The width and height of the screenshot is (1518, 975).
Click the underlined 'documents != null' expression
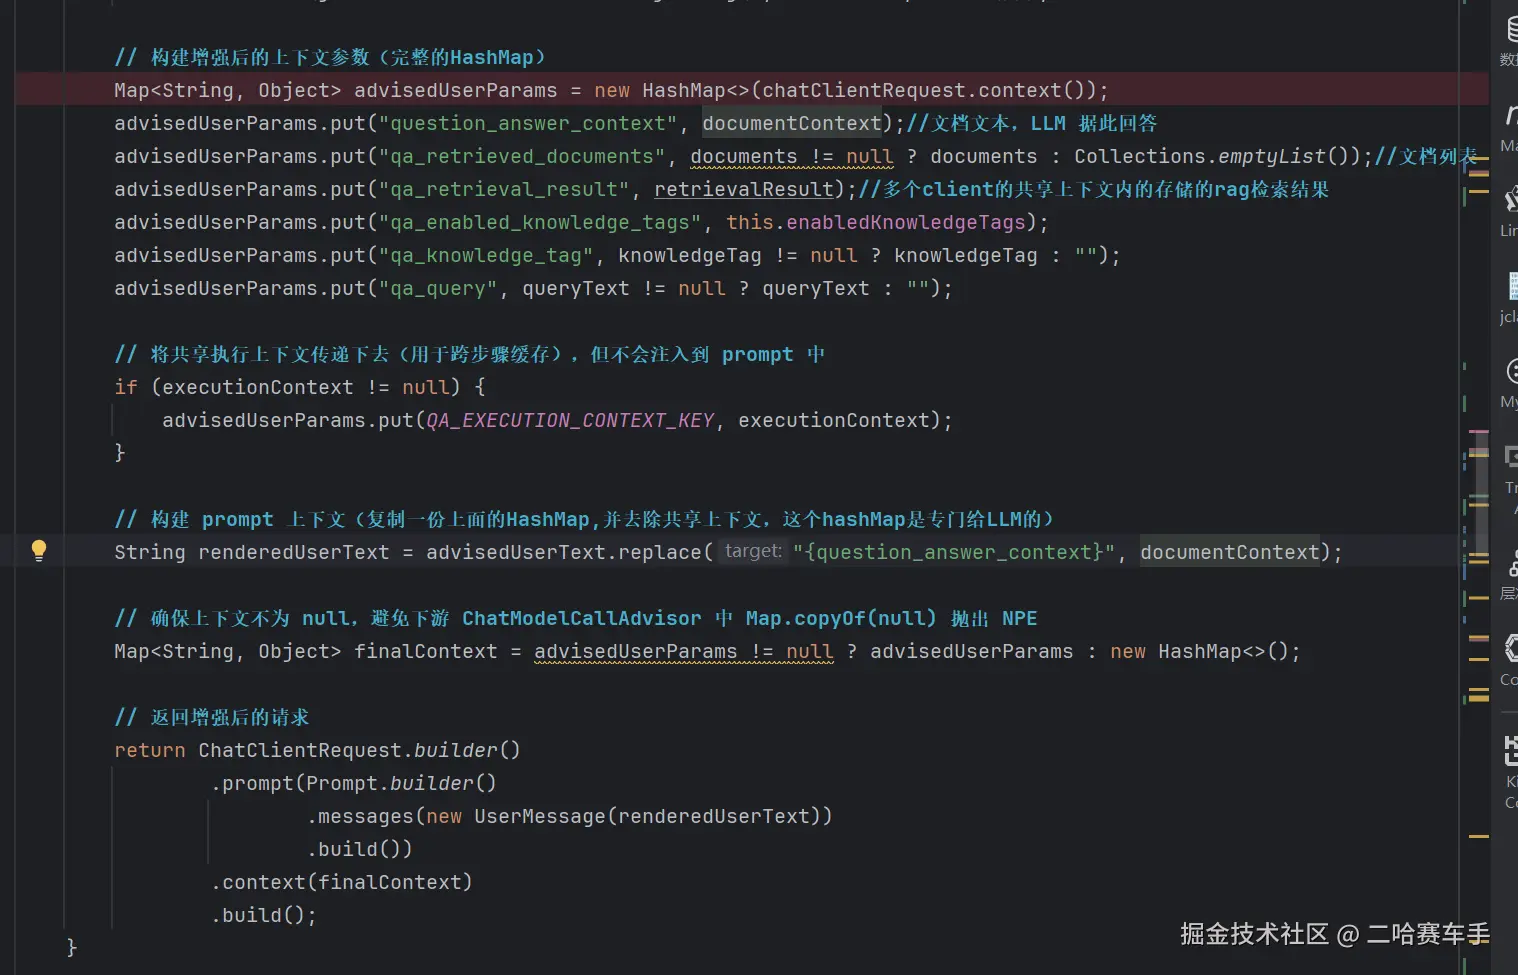click(792, 156)
